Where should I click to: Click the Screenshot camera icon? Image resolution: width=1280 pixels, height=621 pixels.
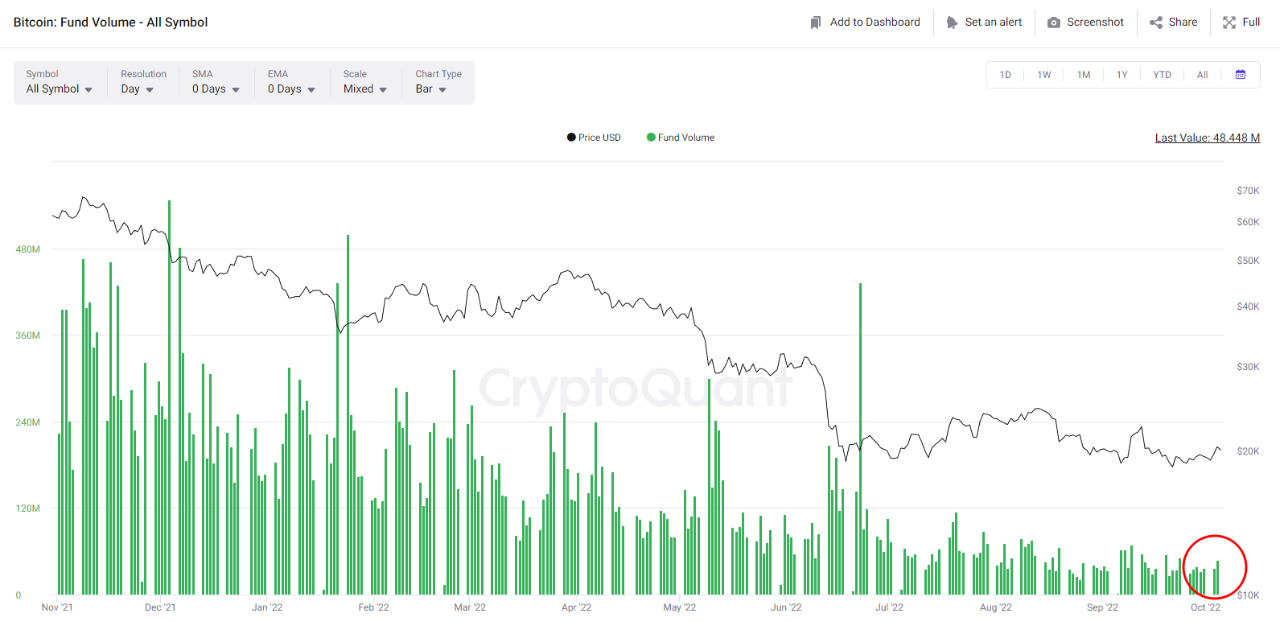tap(1054, 22)
